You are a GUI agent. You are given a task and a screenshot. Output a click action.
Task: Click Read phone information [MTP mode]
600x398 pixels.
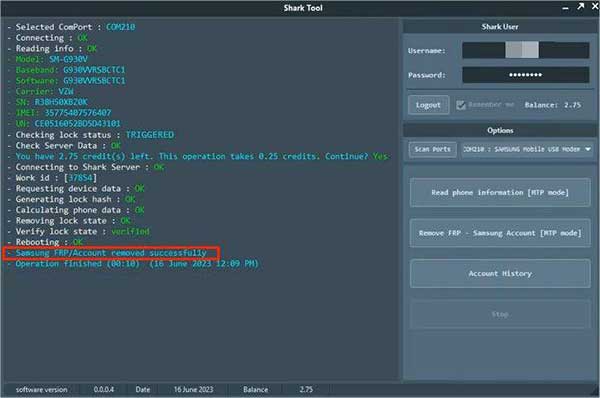tap(500, 192)
